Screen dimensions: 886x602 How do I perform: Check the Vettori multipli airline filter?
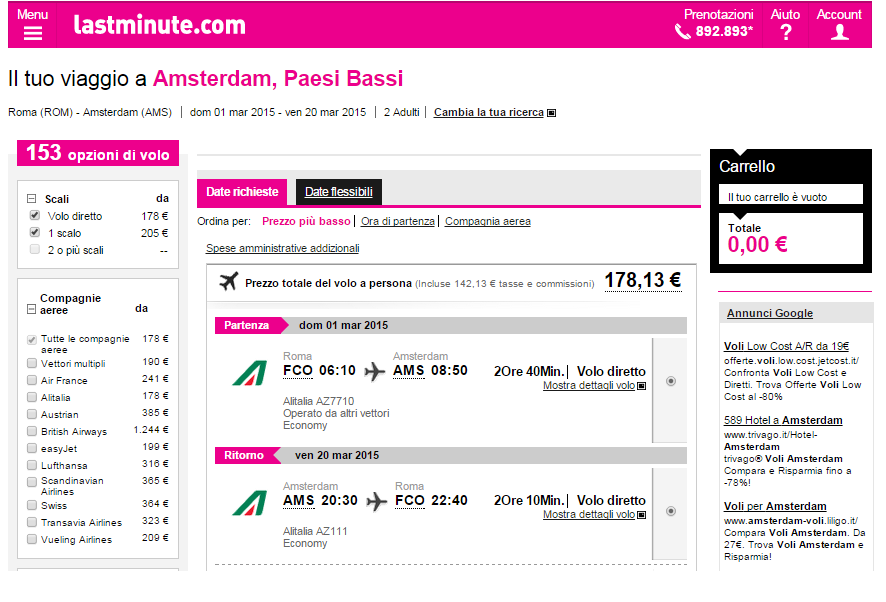point(32,363)
